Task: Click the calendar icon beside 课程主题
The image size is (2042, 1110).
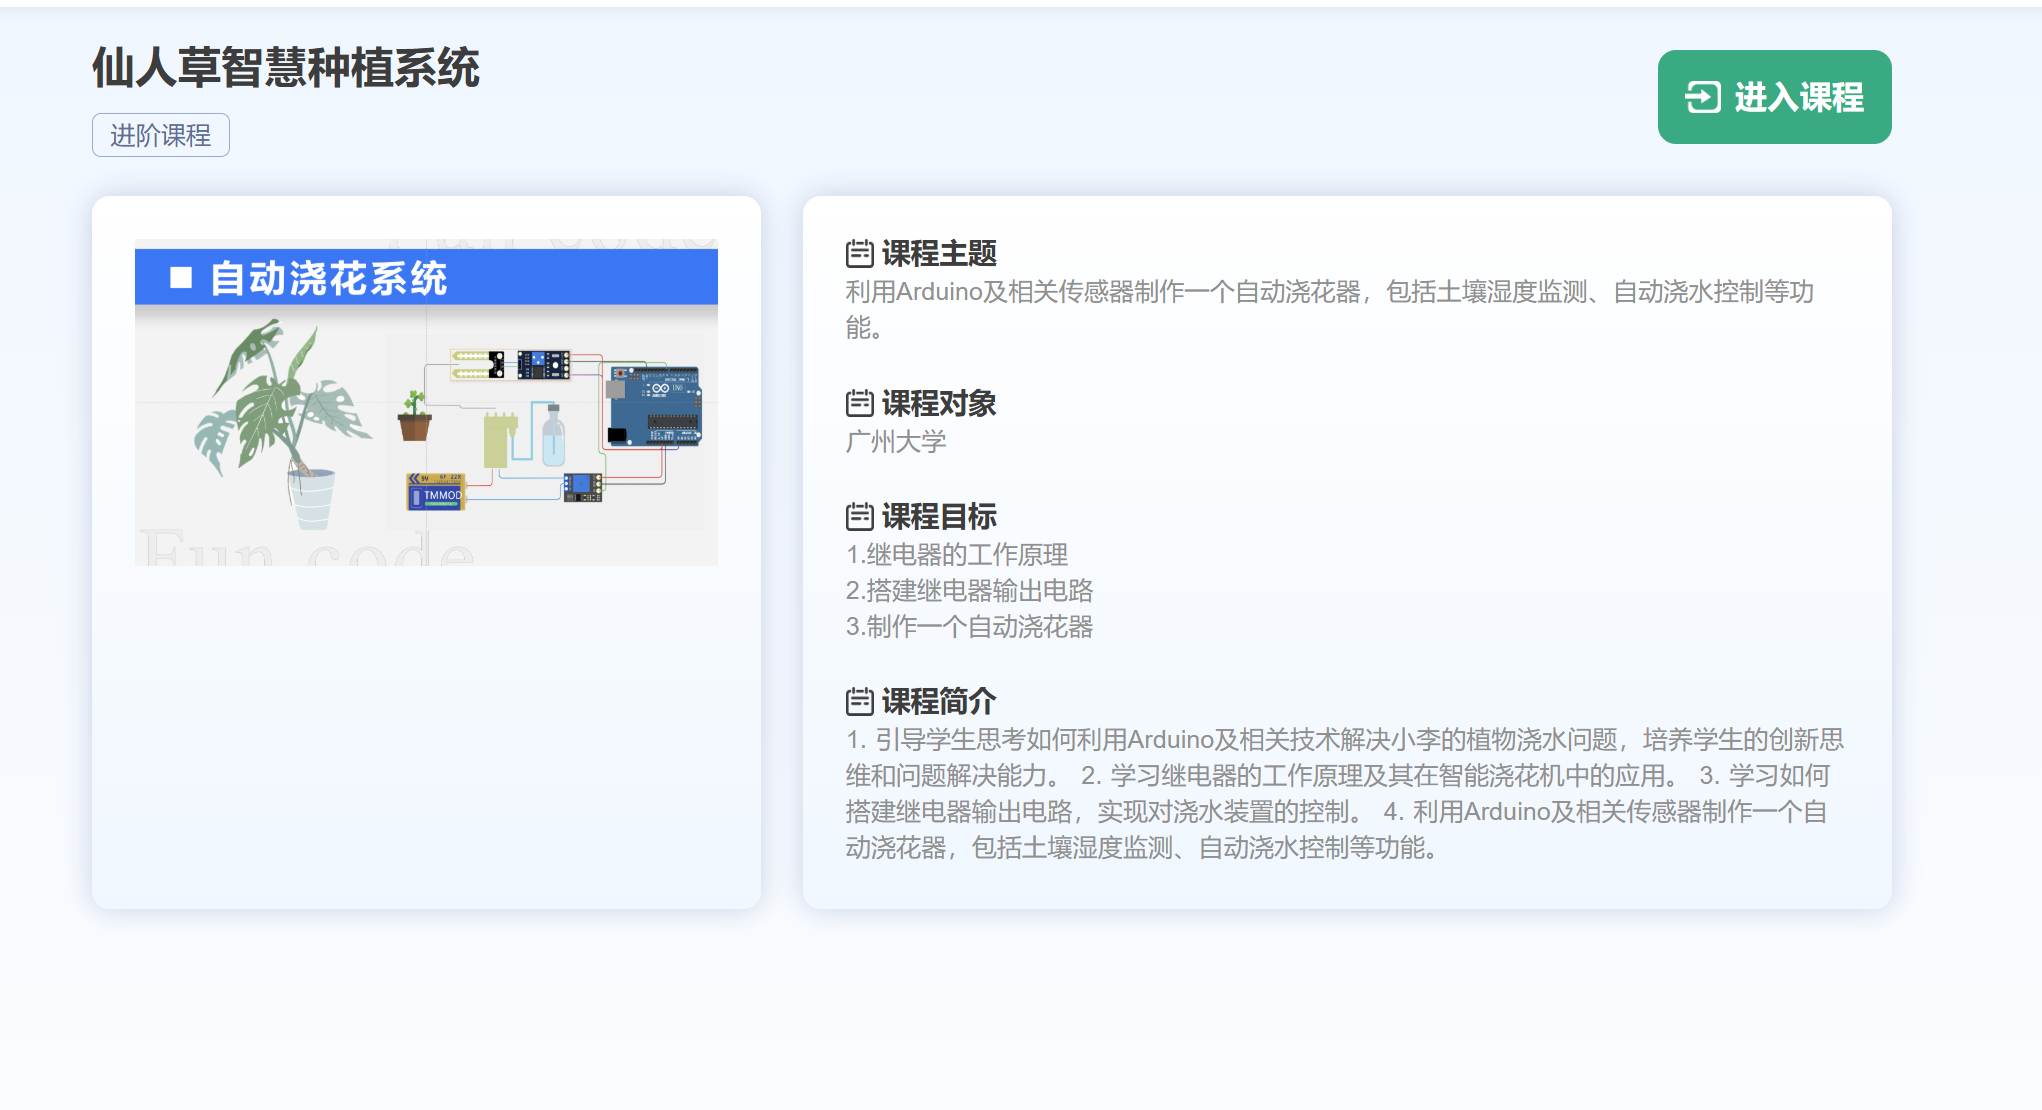Action: (x=859, y=254)
